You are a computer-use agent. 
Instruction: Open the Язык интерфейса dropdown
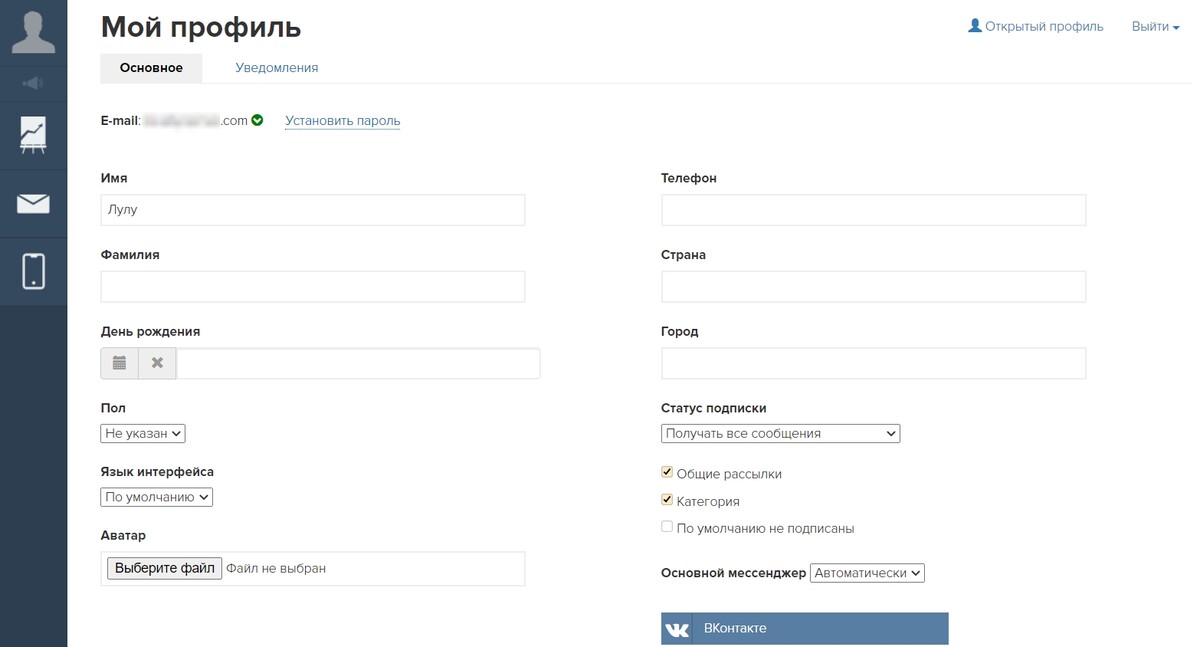157,497
